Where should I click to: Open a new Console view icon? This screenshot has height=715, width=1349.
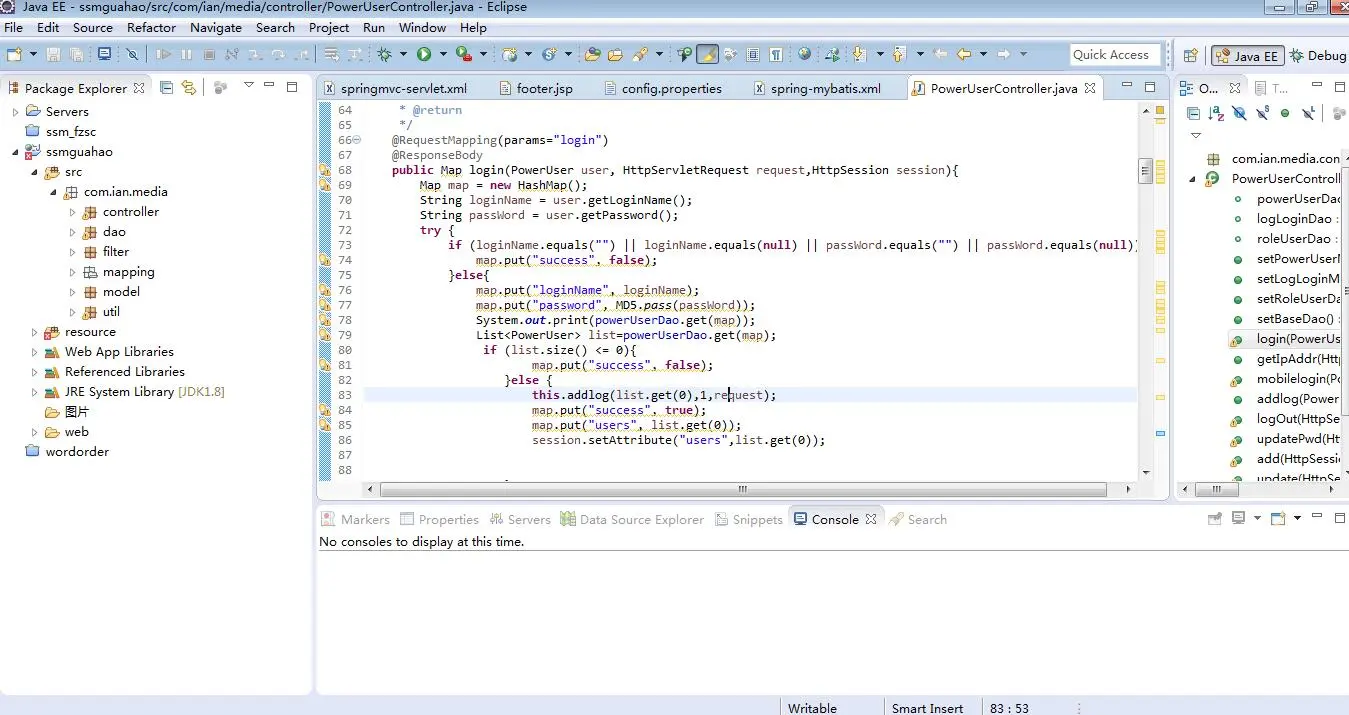coord(1278,518)
